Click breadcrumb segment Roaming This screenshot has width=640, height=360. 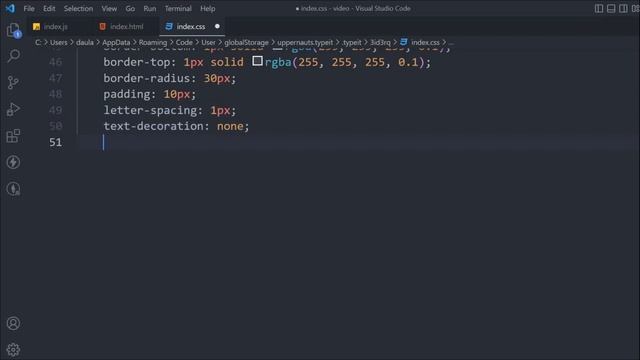tap(153, 42)
